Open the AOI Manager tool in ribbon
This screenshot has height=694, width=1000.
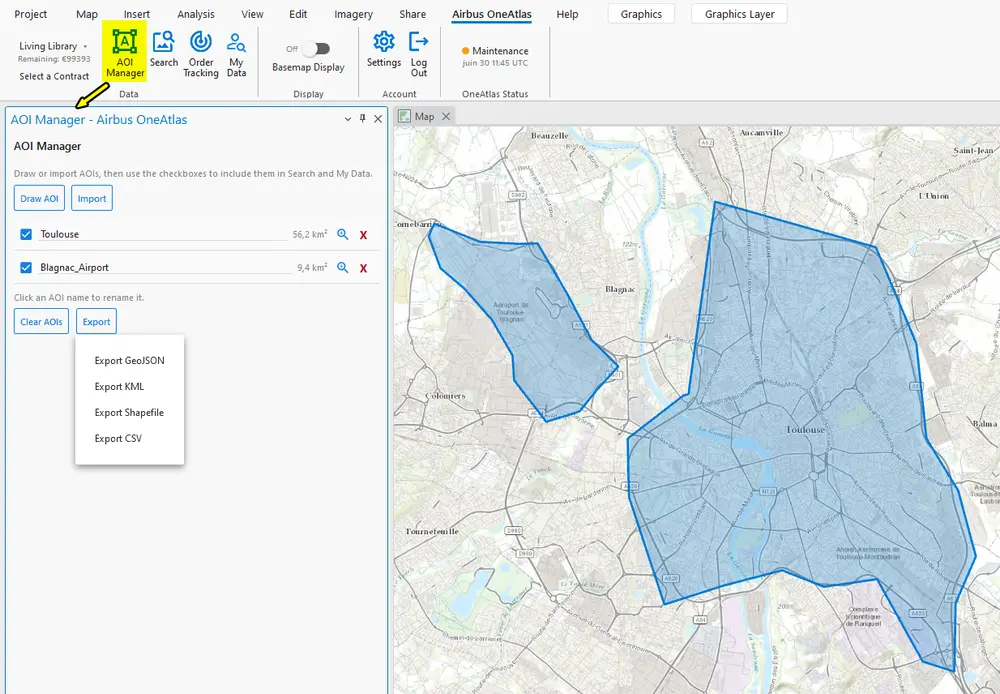(x=124, y=54)
